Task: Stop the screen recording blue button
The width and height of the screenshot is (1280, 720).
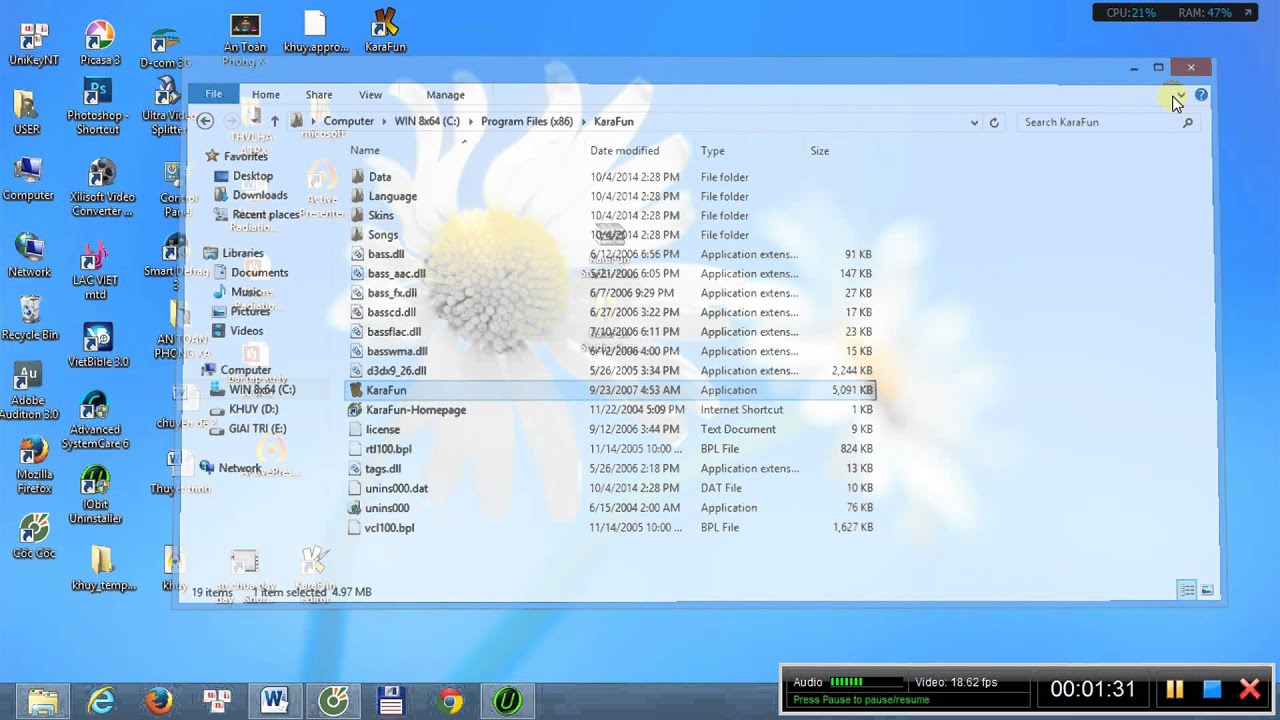Action: coord(1212,689)
